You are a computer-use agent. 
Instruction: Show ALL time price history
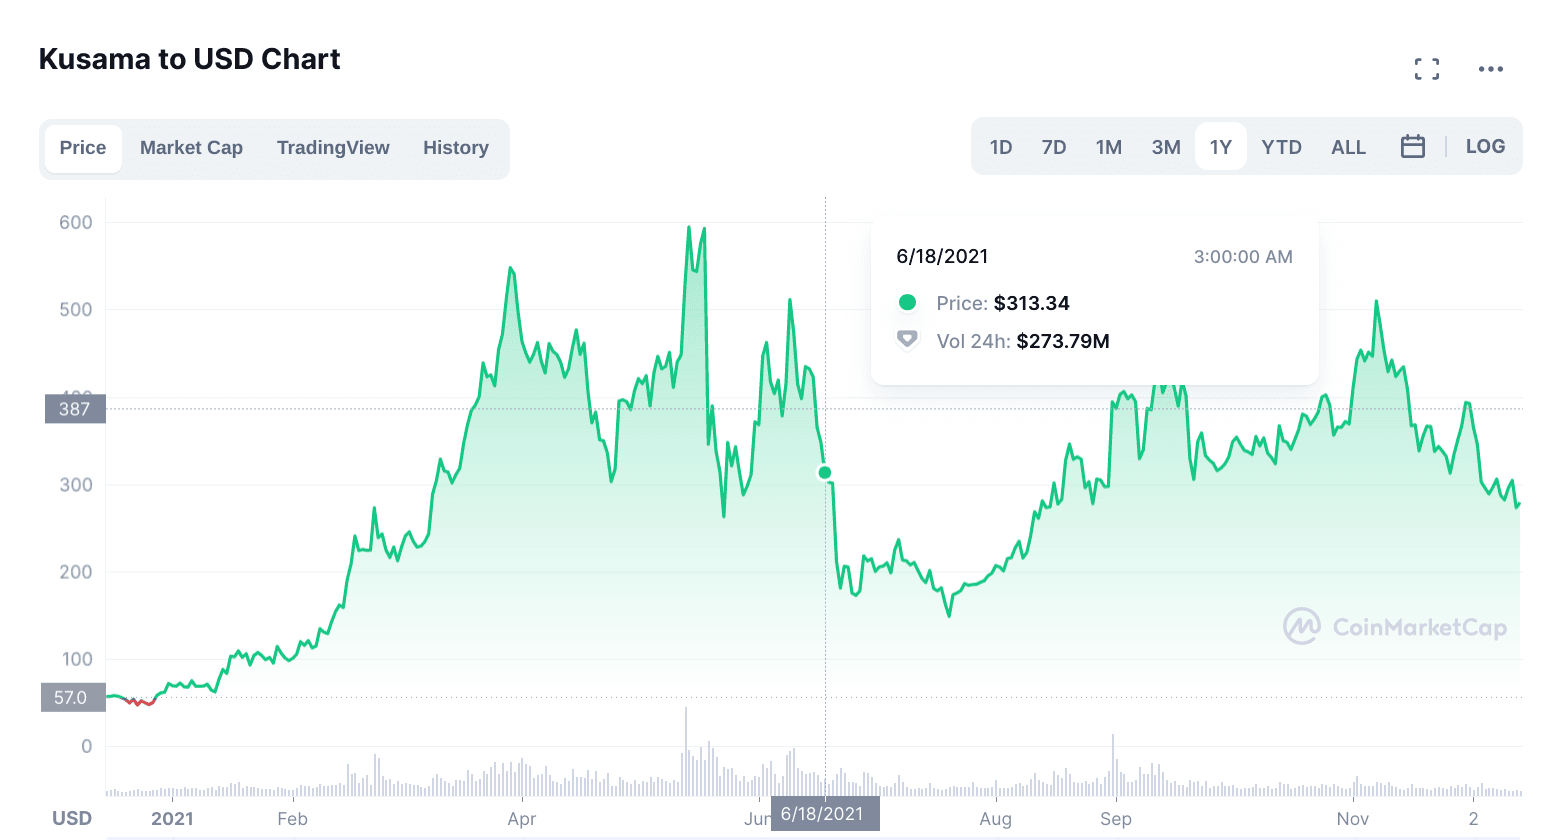(1348, 148)
